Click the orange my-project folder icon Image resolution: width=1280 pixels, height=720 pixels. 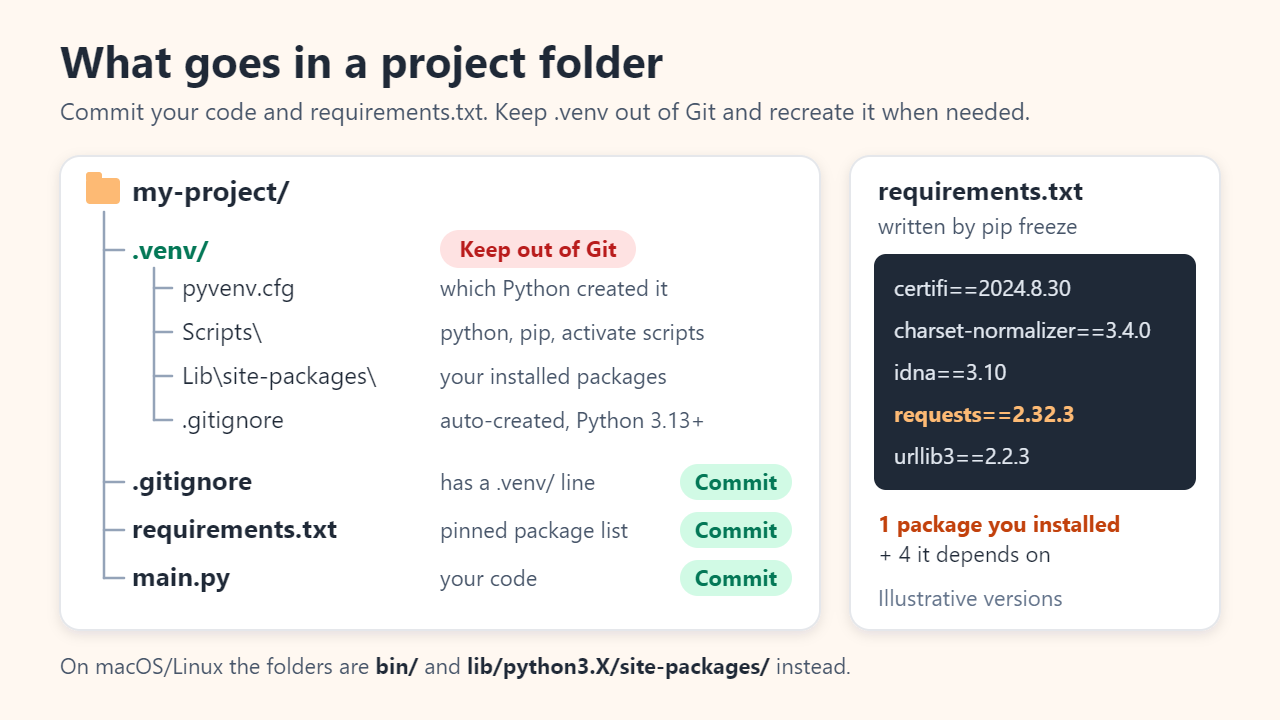click(x=103, y=188)
